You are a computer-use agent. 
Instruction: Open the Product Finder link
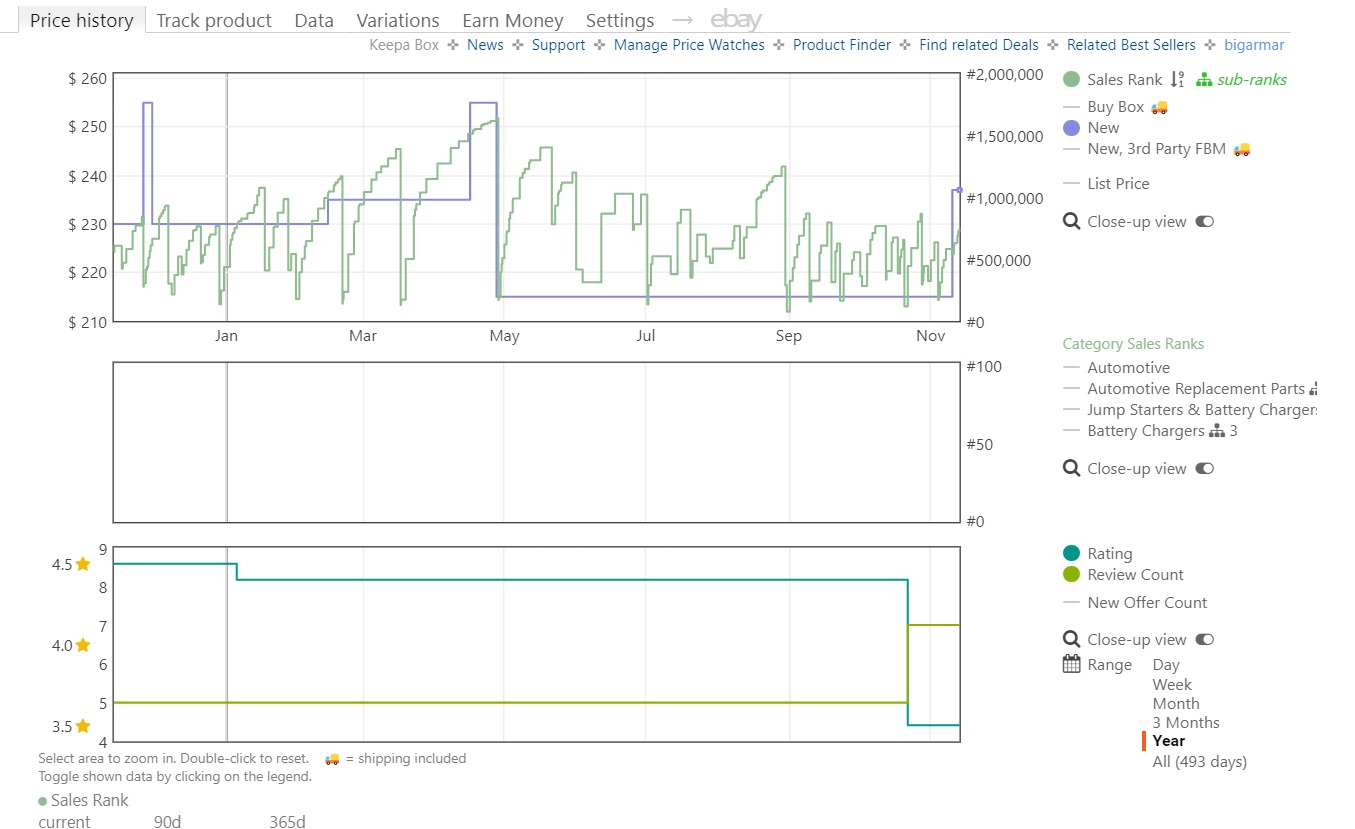pyautogui.click(x=842, y=45)
